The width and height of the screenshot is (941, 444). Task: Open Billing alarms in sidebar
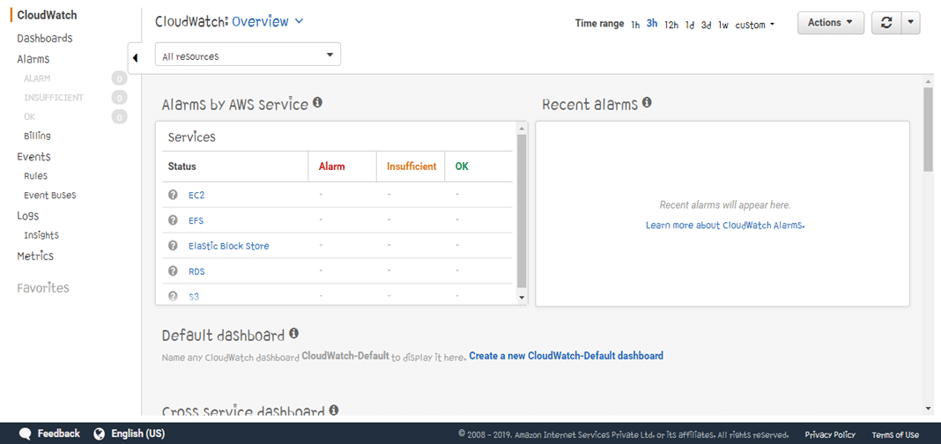[x=37, y=136]
